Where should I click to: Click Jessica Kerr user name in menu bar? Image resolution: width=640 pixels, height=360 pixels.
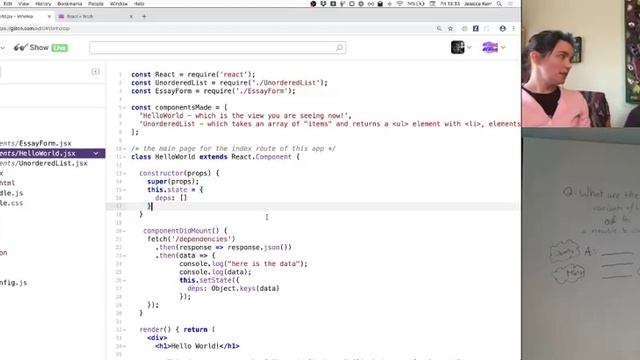pyautogui.click(x=478, y=4)
